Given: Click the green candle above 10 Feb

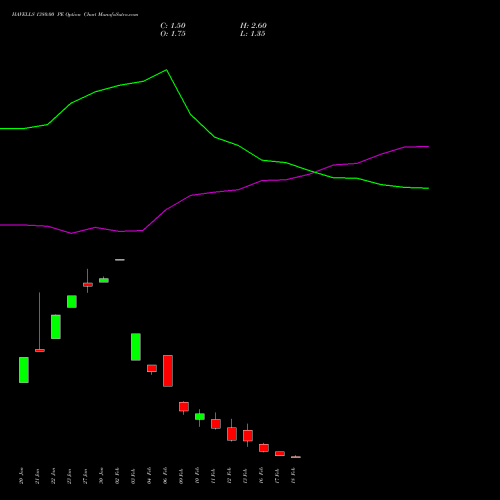Looking at the screenshot, I should tap(200, 417).
